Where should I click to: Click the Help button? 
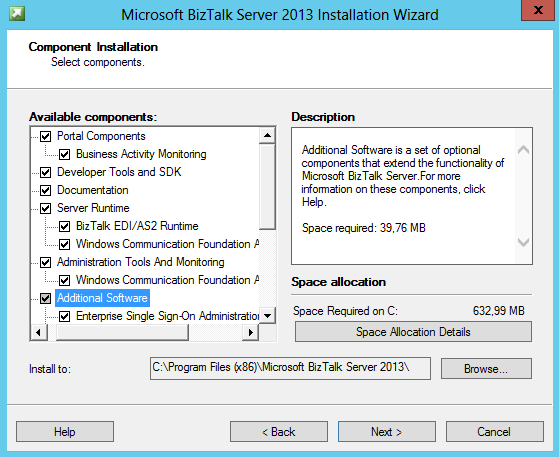[65, 432]
